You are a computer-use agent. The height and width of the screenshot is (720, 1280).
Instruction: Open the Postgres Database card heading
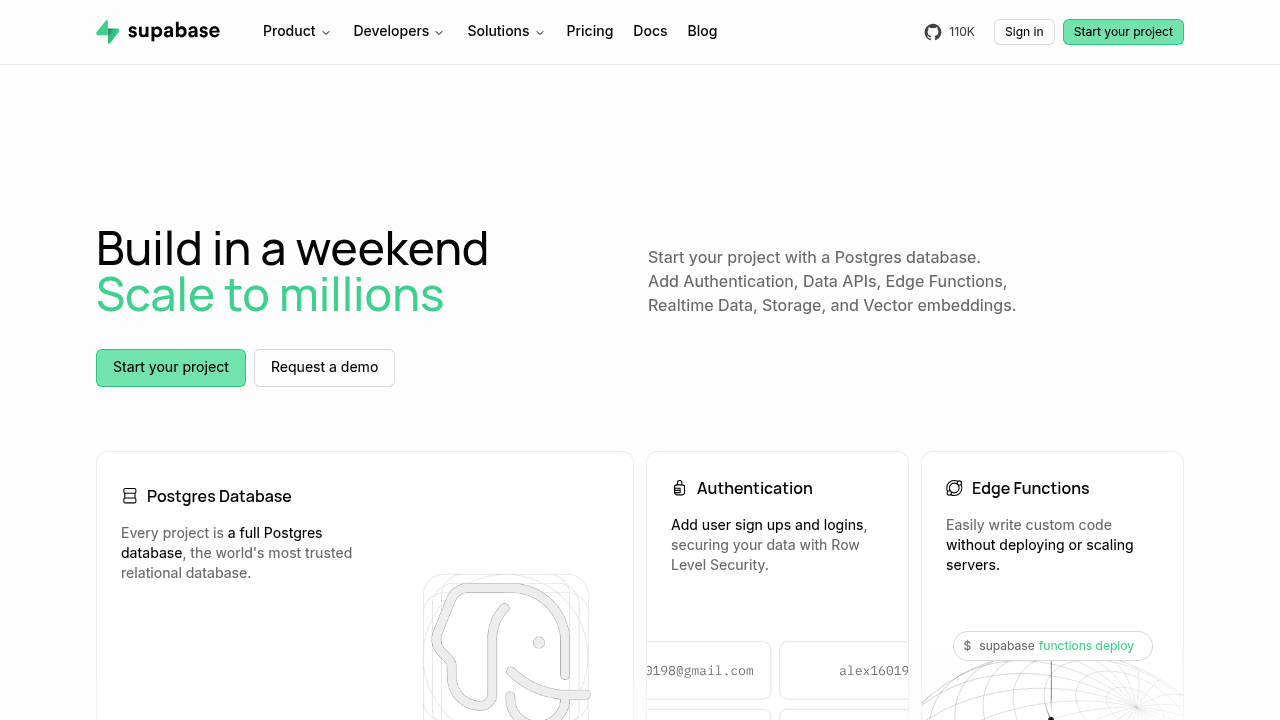(x=219, y=496)
